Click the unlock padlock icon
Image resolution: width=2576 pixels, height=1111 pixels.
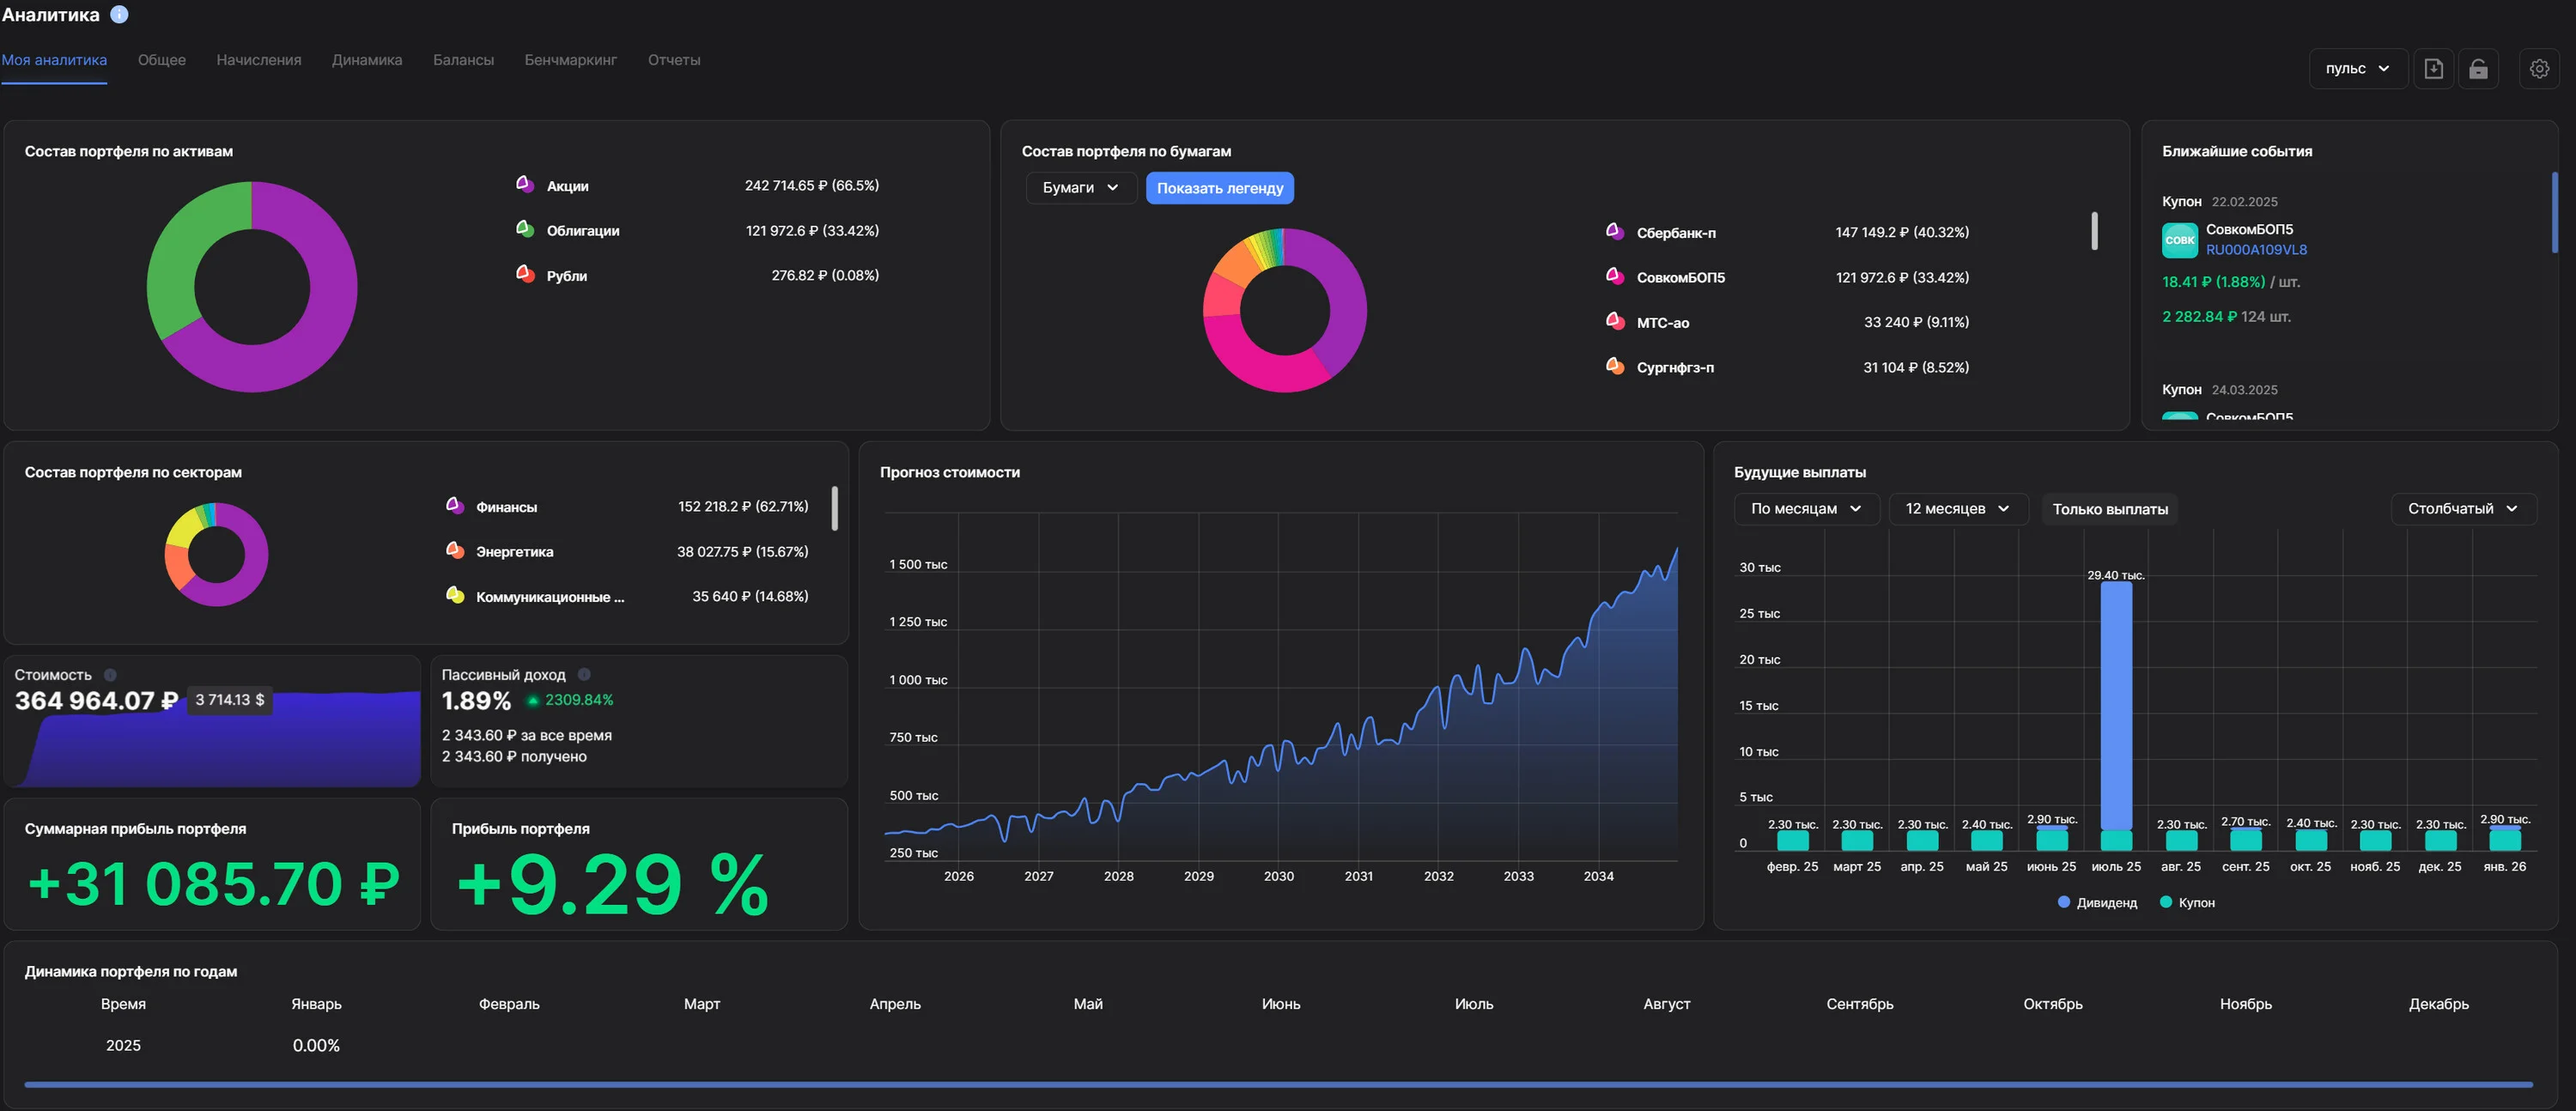click(2478, 69)
